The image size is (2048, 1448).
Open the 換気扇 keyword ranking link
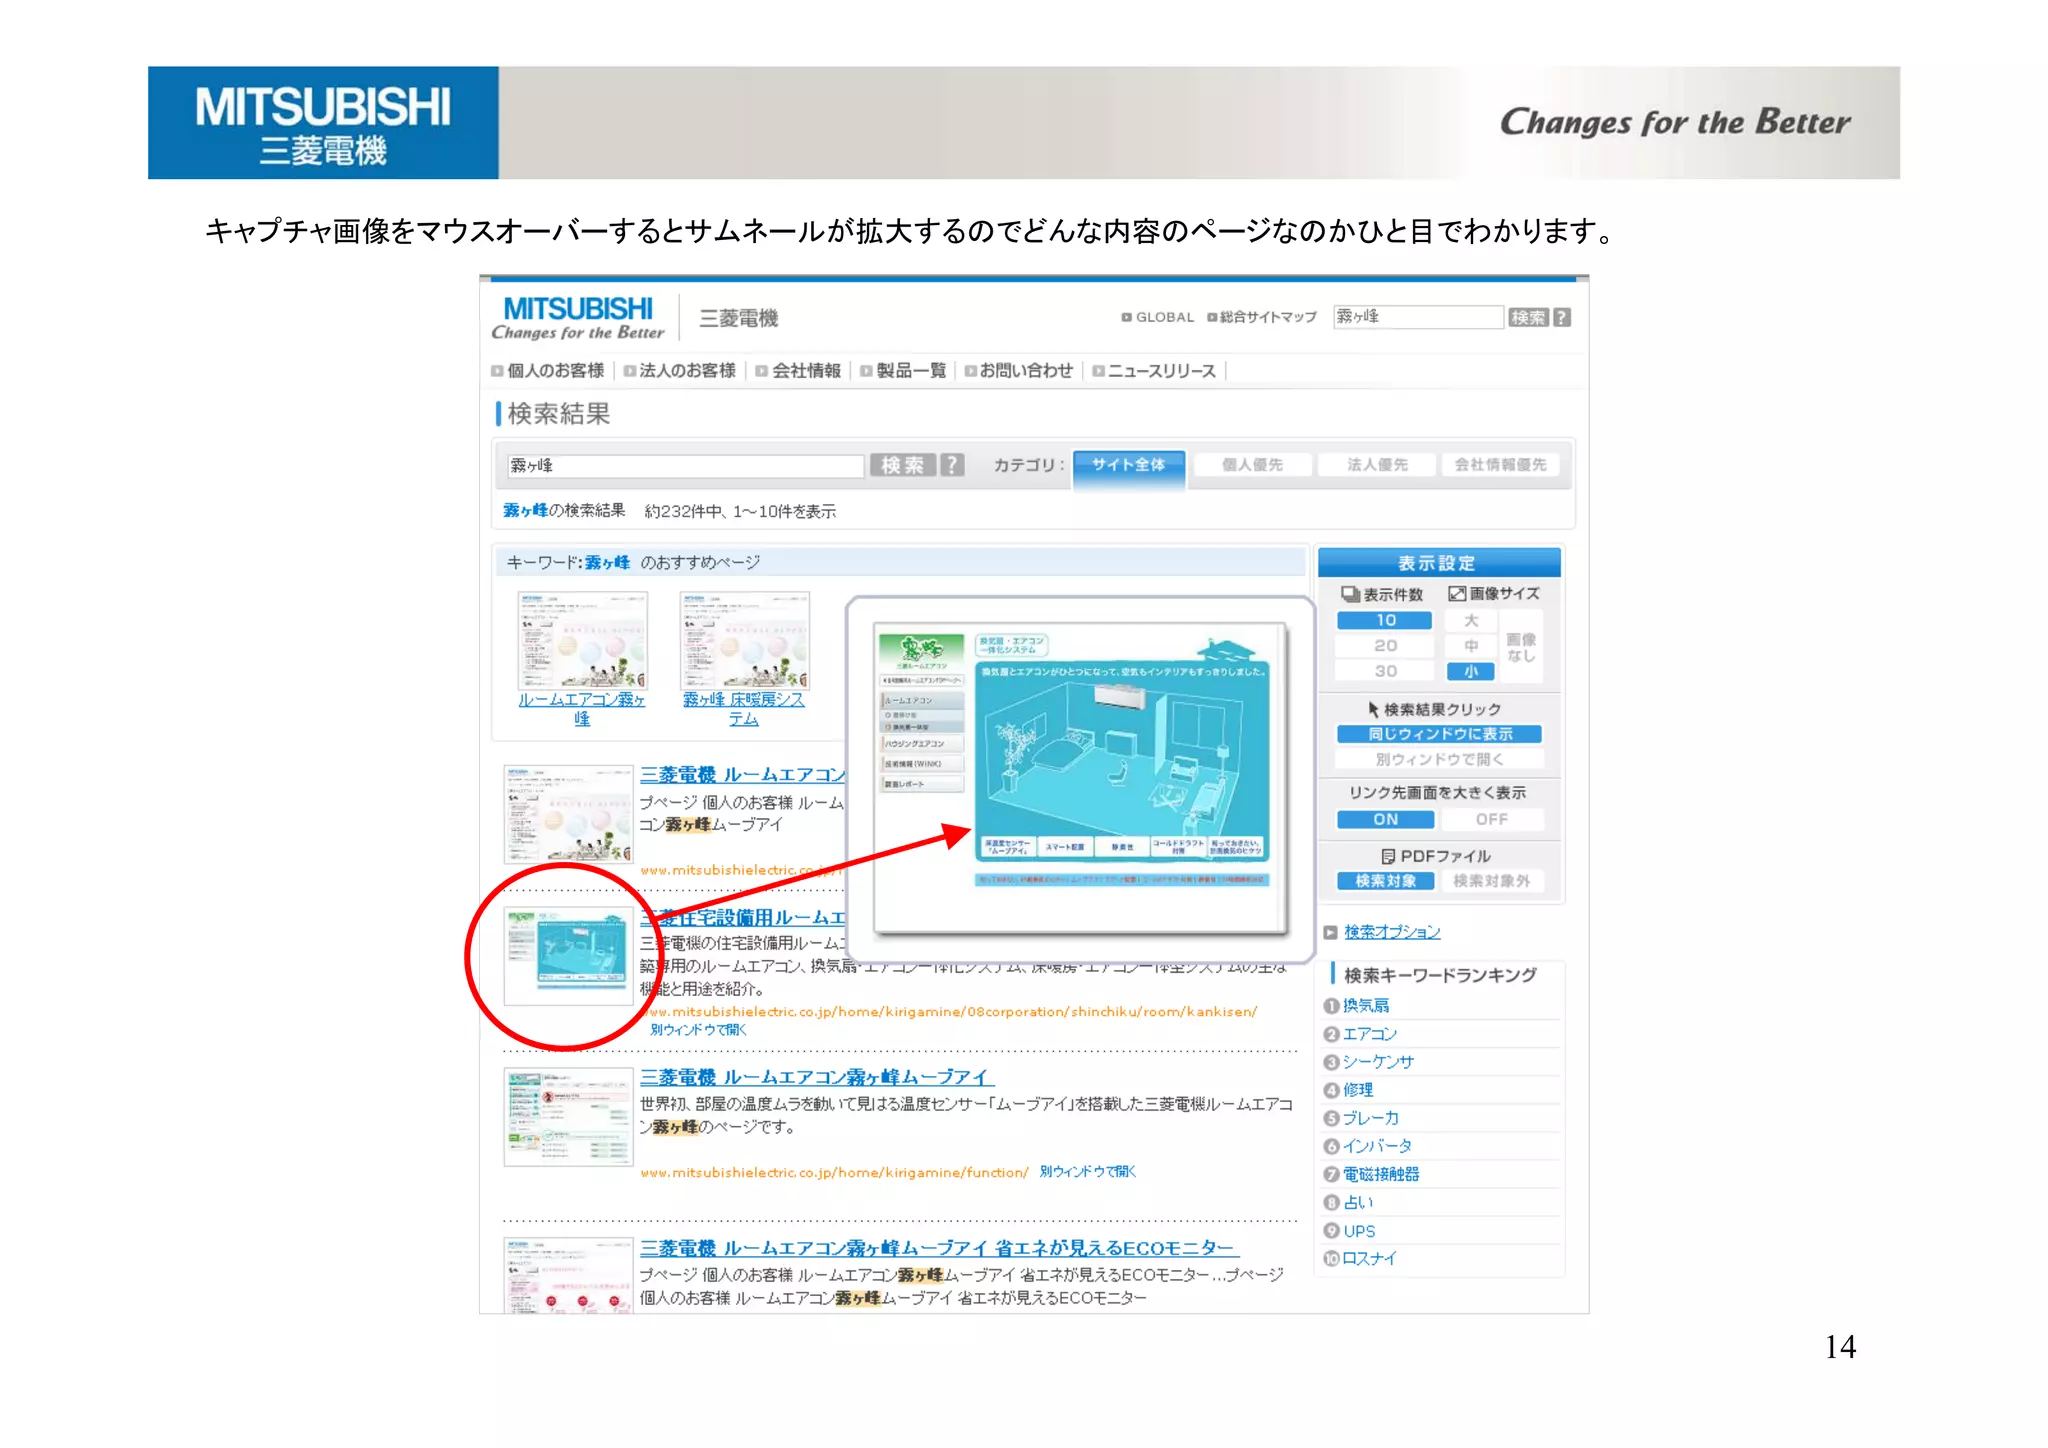pos(1366,1006)
